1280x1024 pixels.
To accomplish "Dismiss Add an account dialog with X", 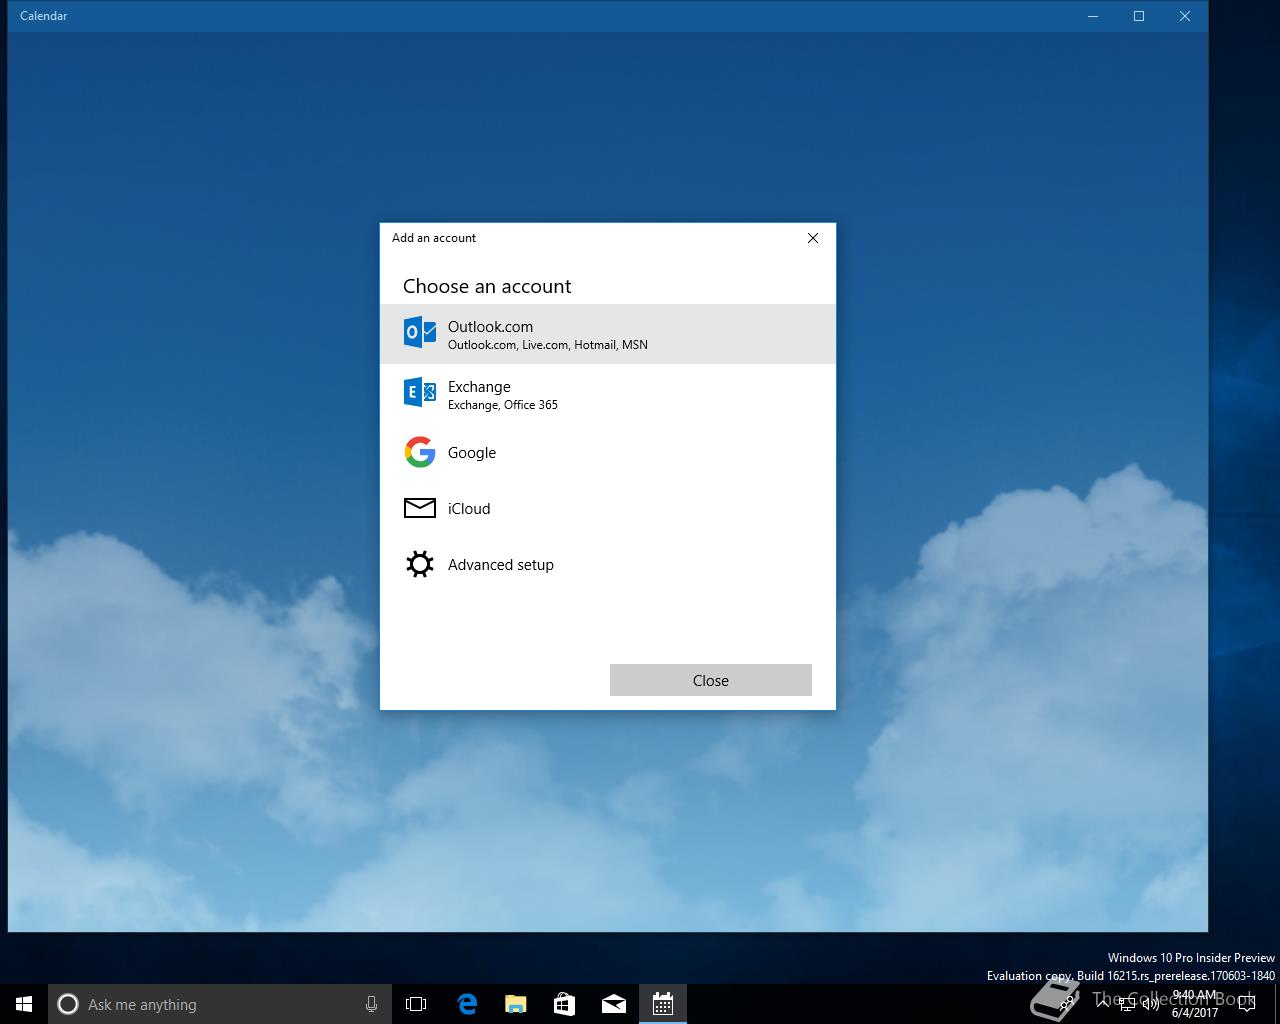I will coord(813,238).
